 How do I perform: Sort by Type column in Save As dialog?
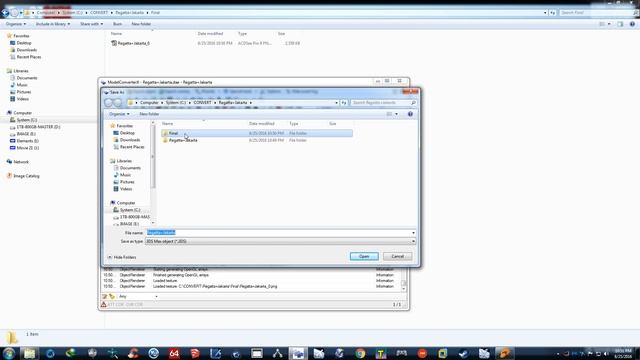293,124
